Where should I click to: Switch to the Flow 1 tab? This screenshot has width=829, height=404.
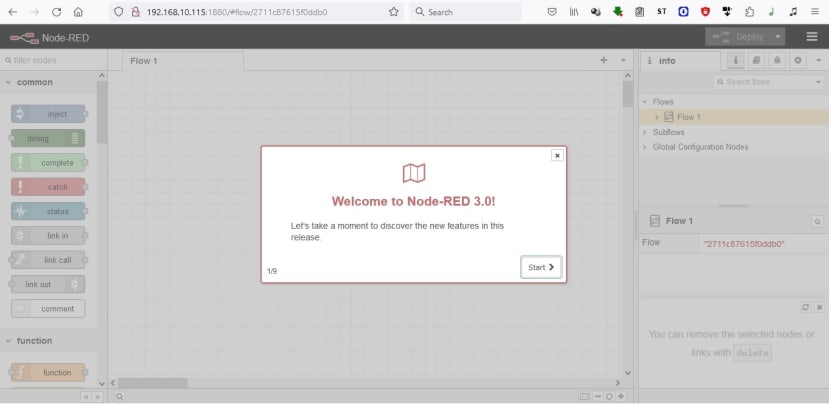[183, 61]
